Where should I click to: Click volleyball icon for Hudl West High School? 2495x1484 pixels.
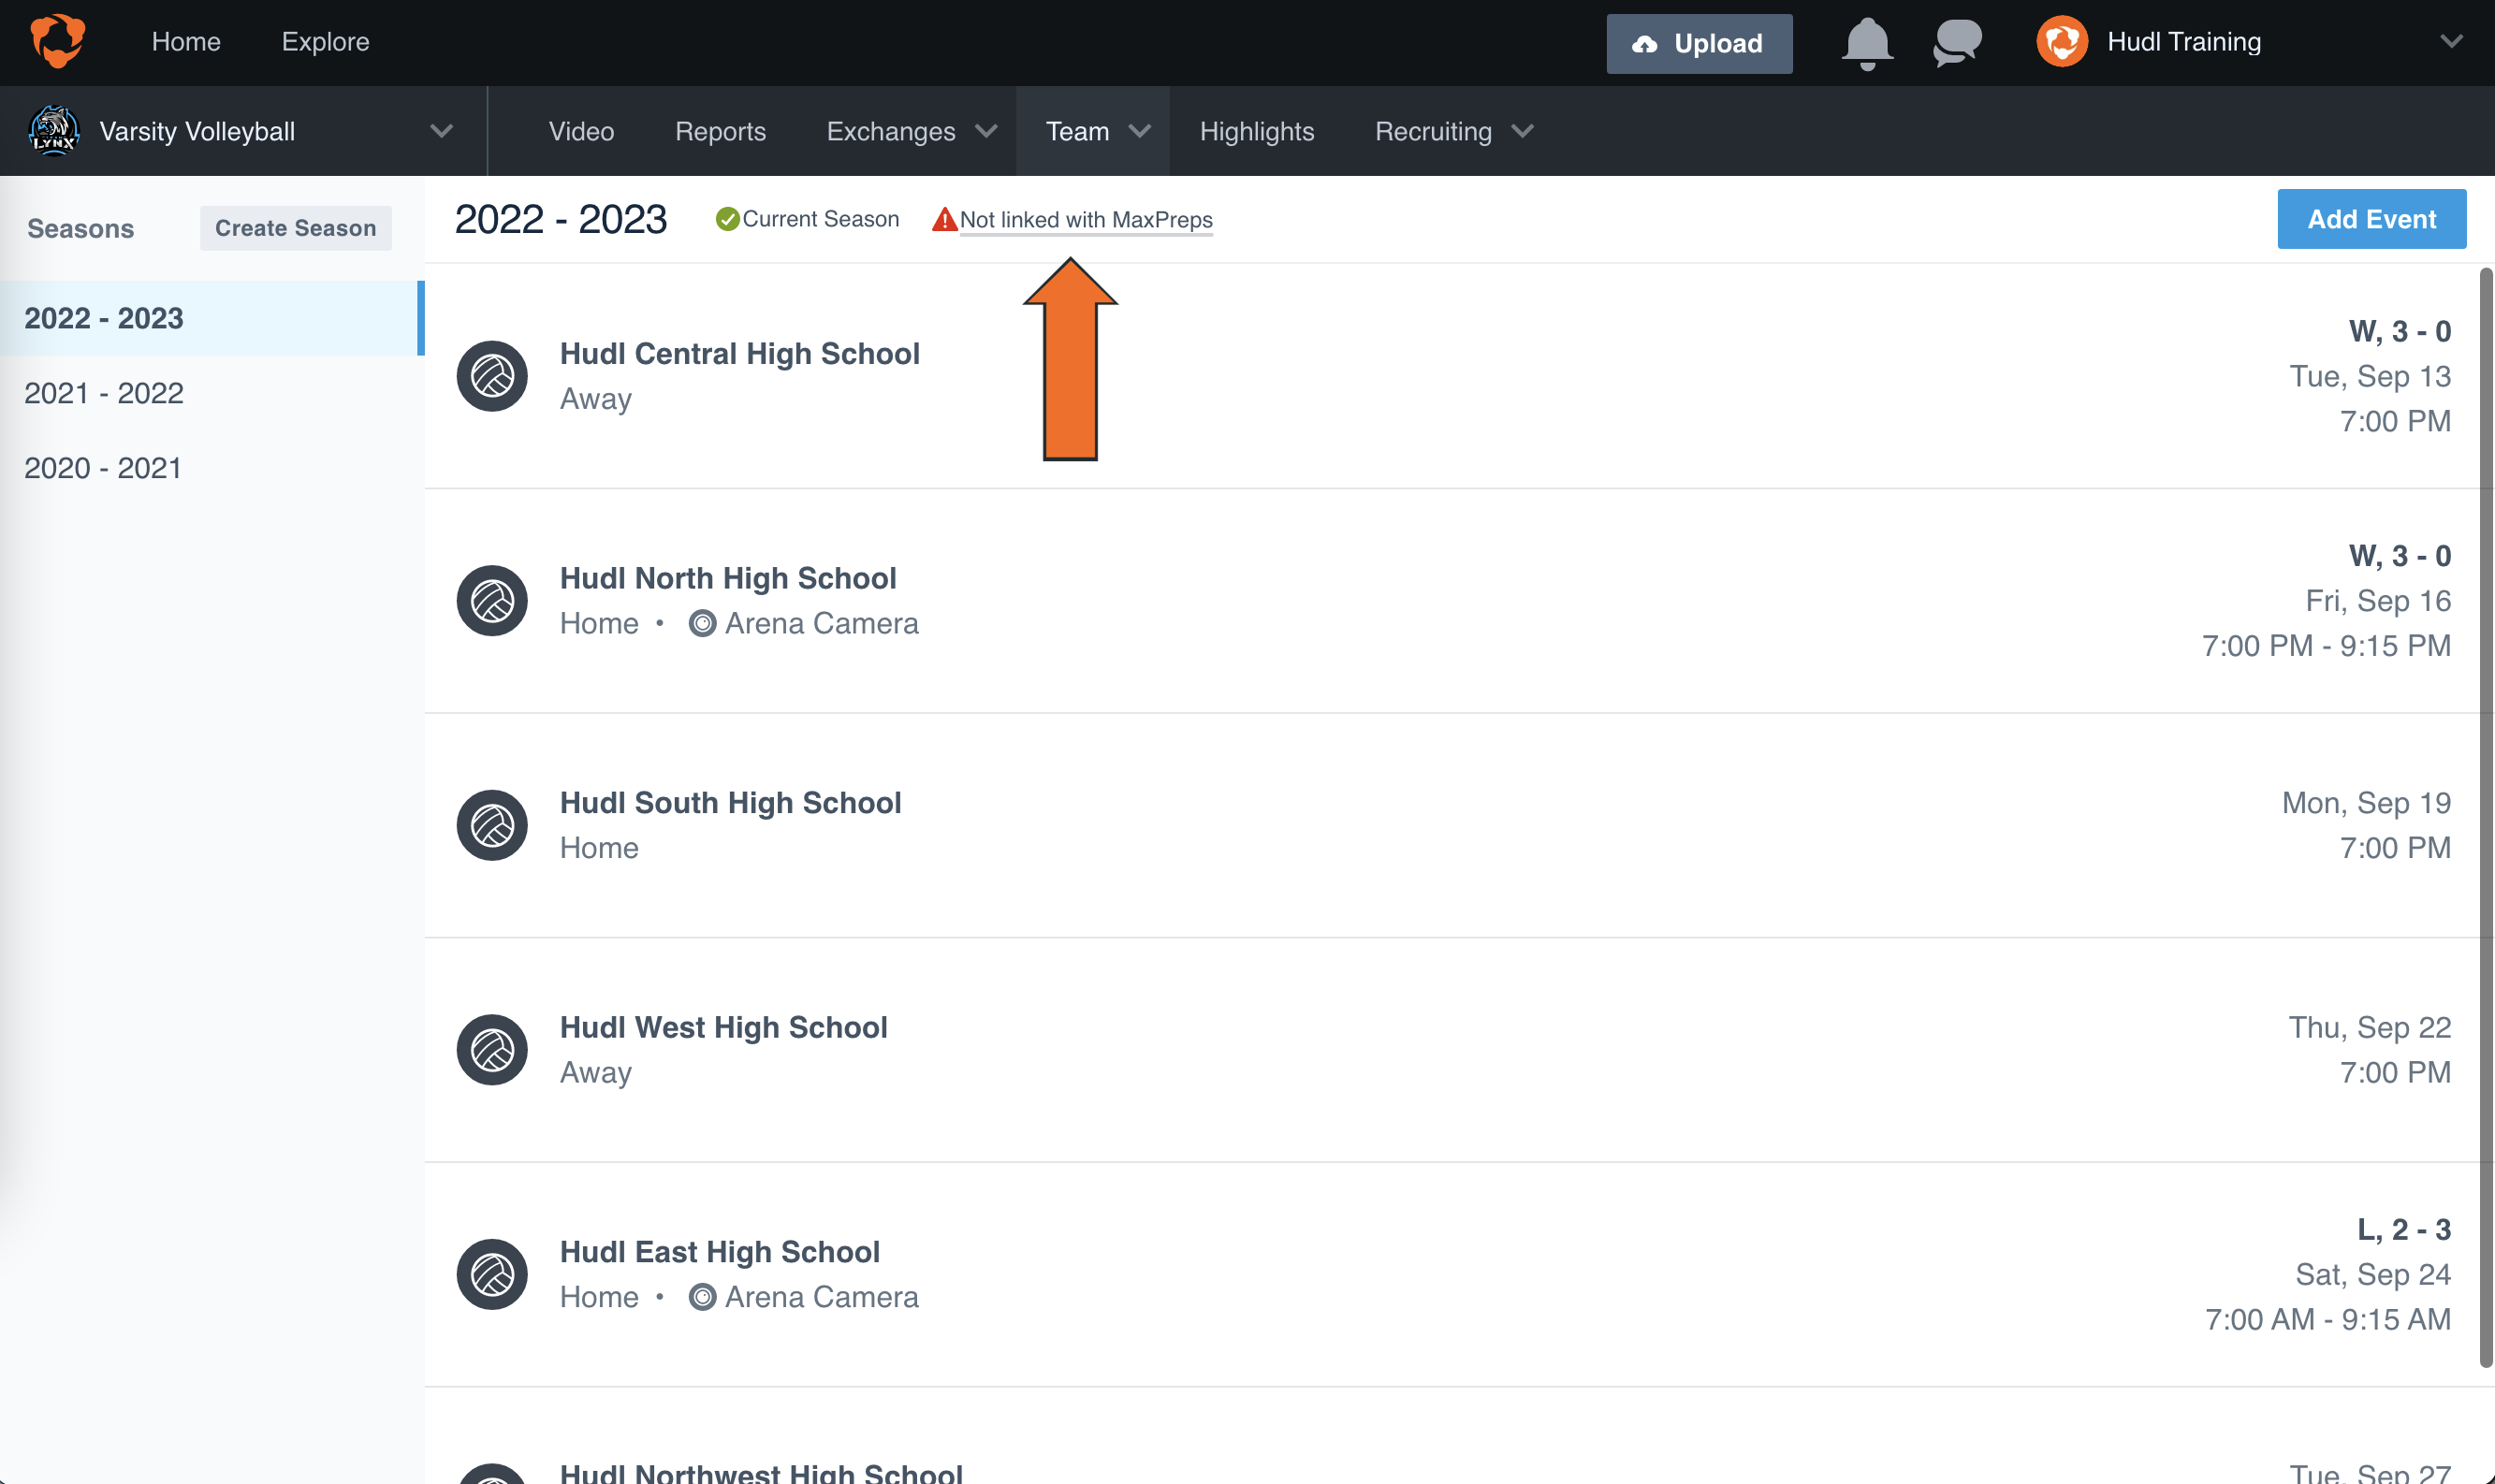[x=492, y=1050]
